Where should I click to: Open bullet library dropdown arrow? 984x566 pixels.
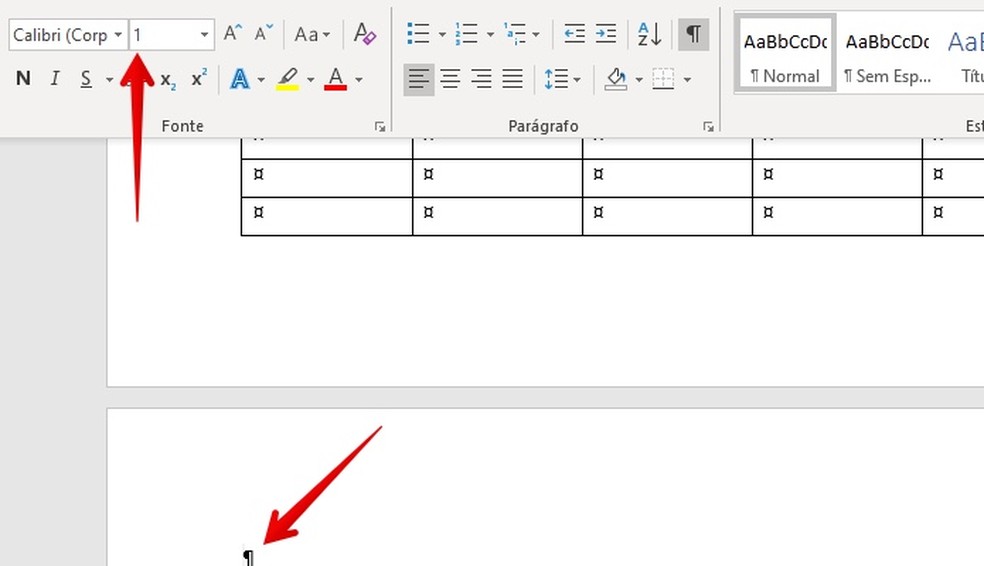pos(442,35)
